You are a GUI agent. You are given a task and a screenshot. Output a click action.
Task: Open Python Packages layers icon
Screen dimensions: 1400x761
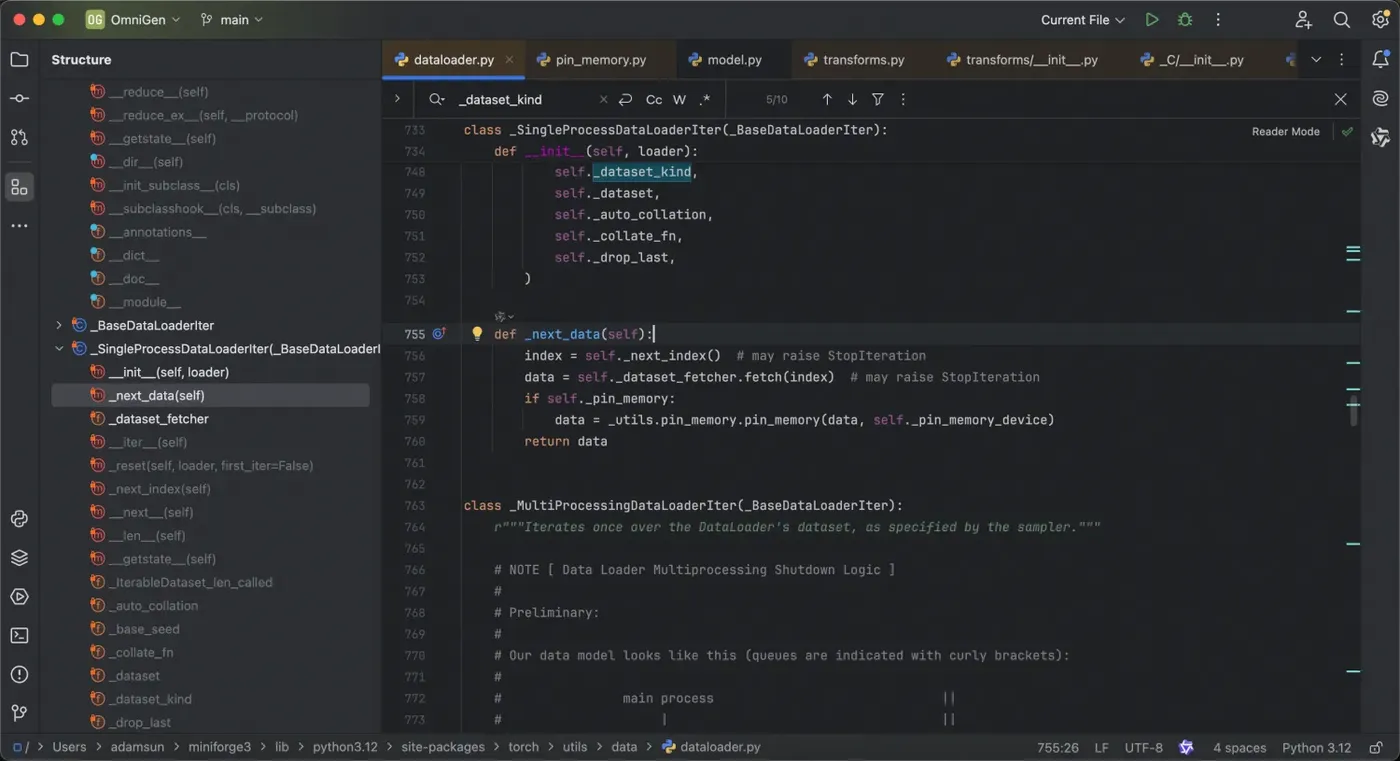(x=19, y=558)
